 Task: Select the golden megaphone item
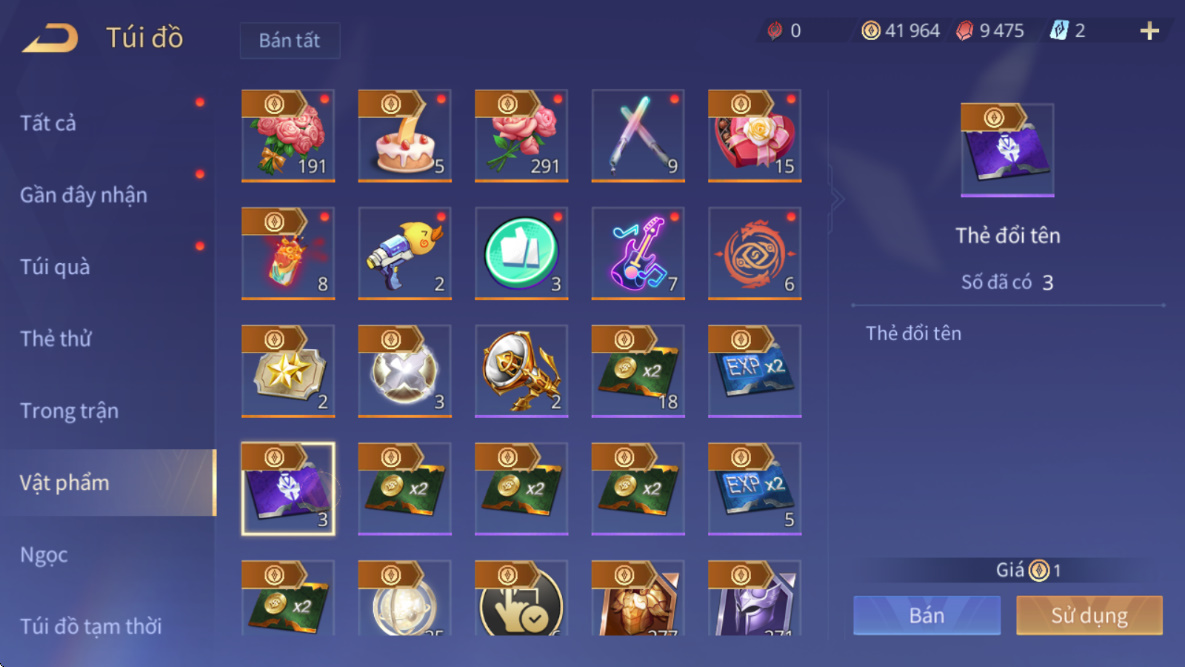pyautogui.click(x=521, y=371)
